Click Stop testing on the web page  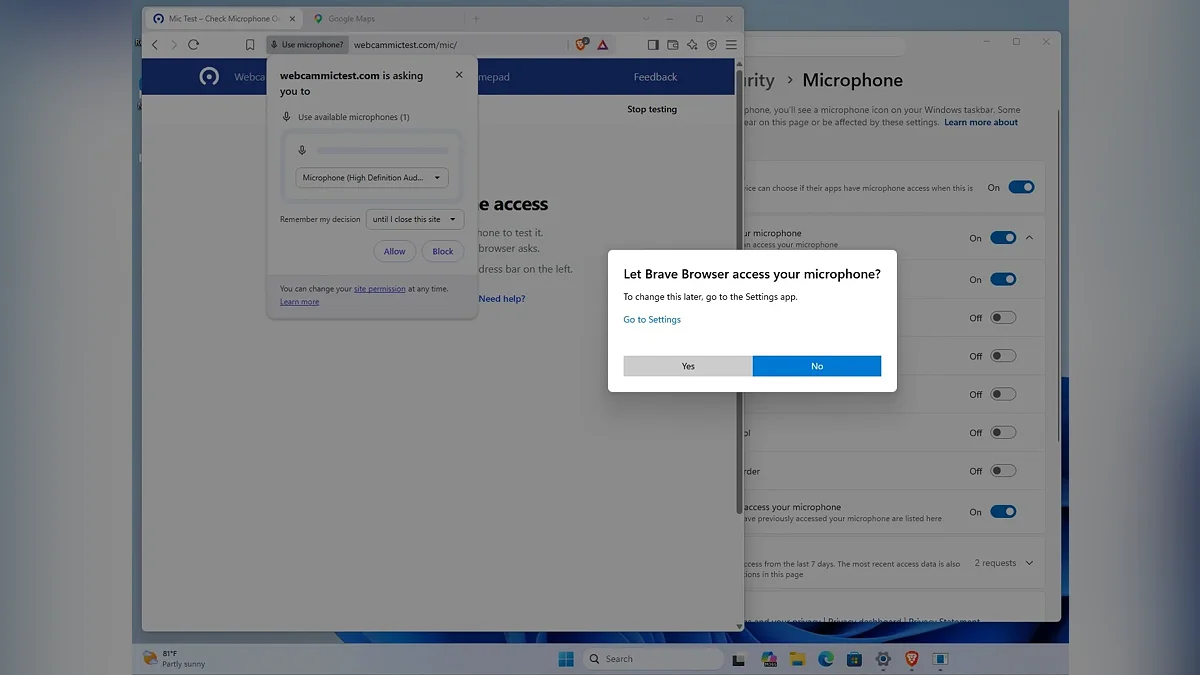click(652, 109)
